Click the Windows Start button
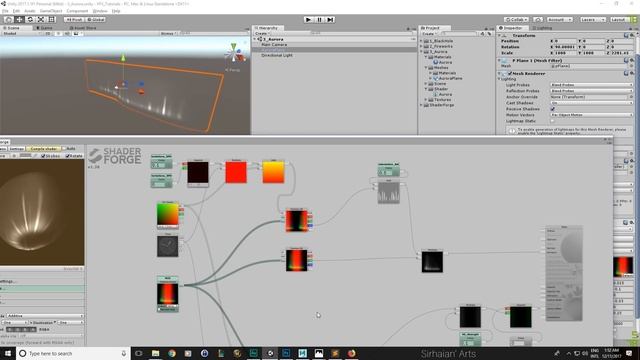 (8, 353)
